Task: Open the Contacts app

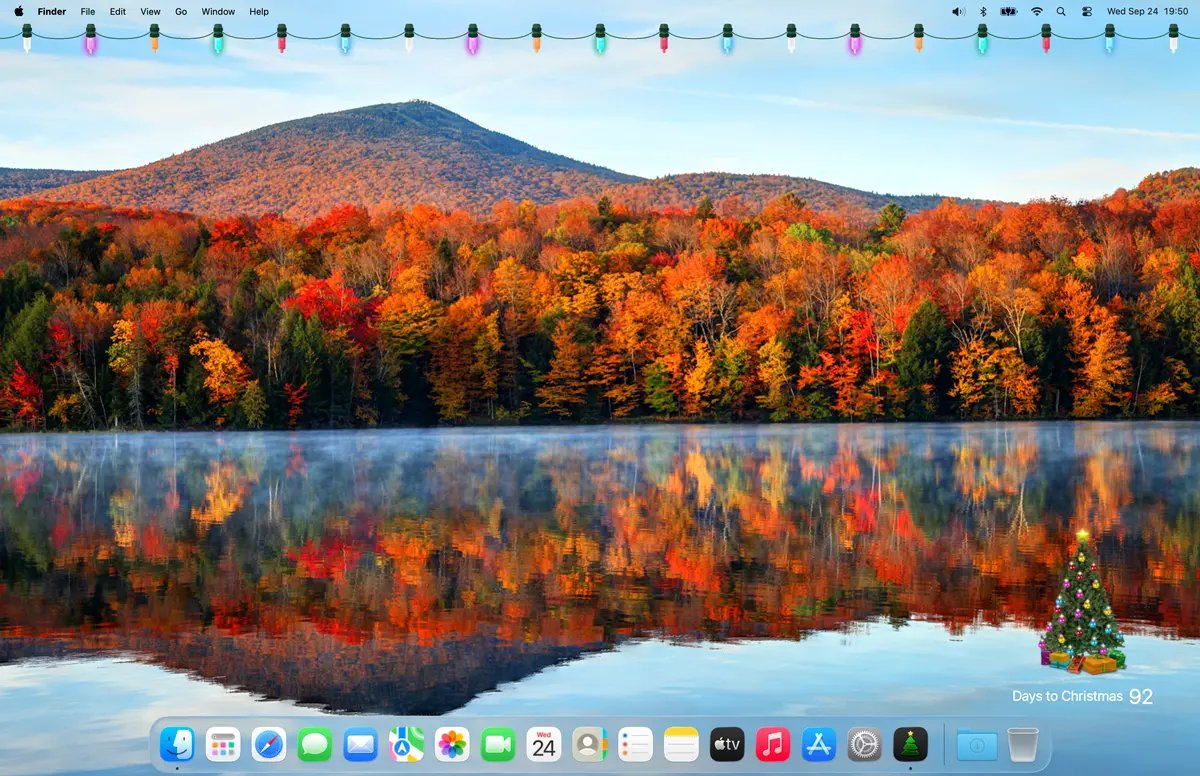Action: (589, 745)
